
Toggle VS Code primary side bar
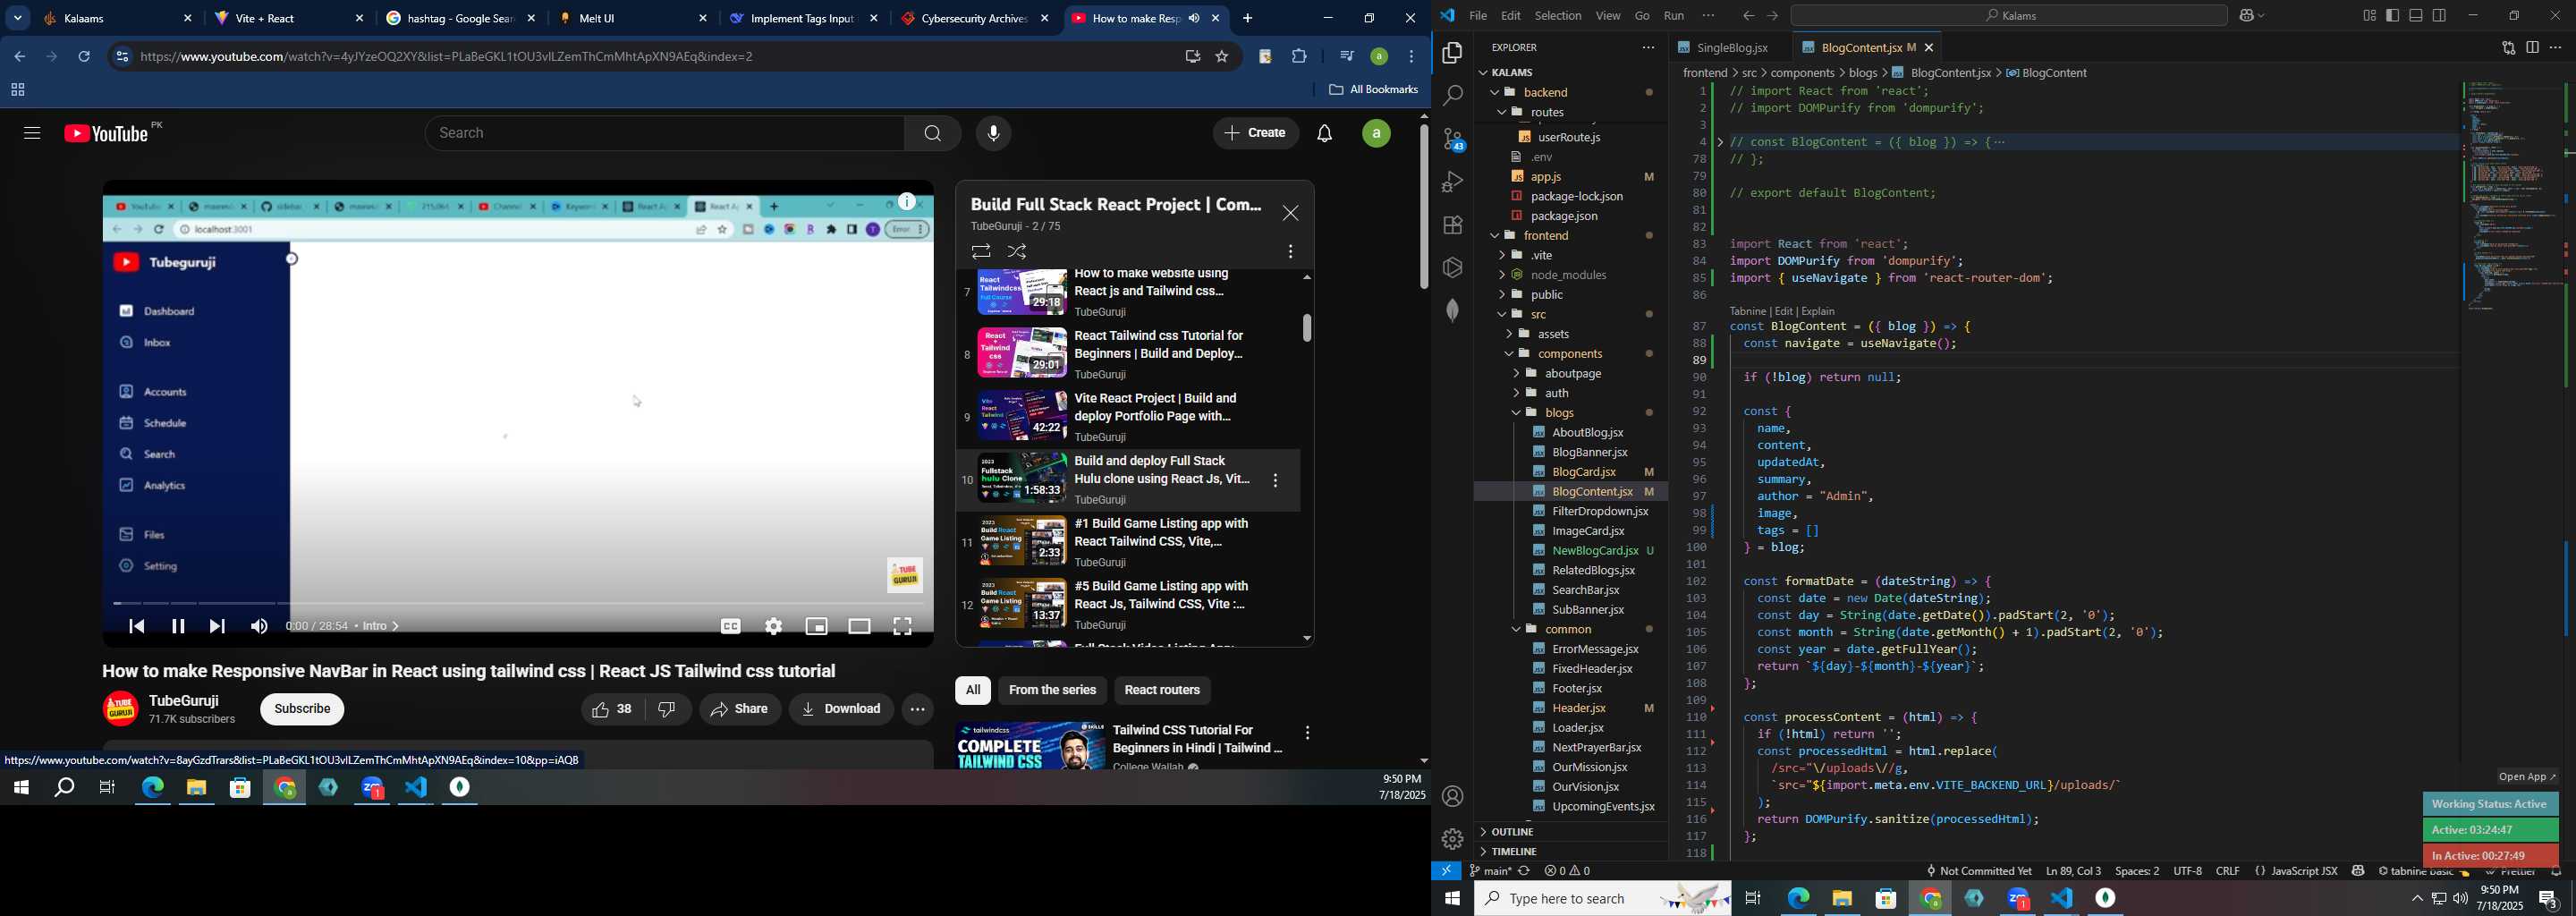click(x=2392, y=15)
